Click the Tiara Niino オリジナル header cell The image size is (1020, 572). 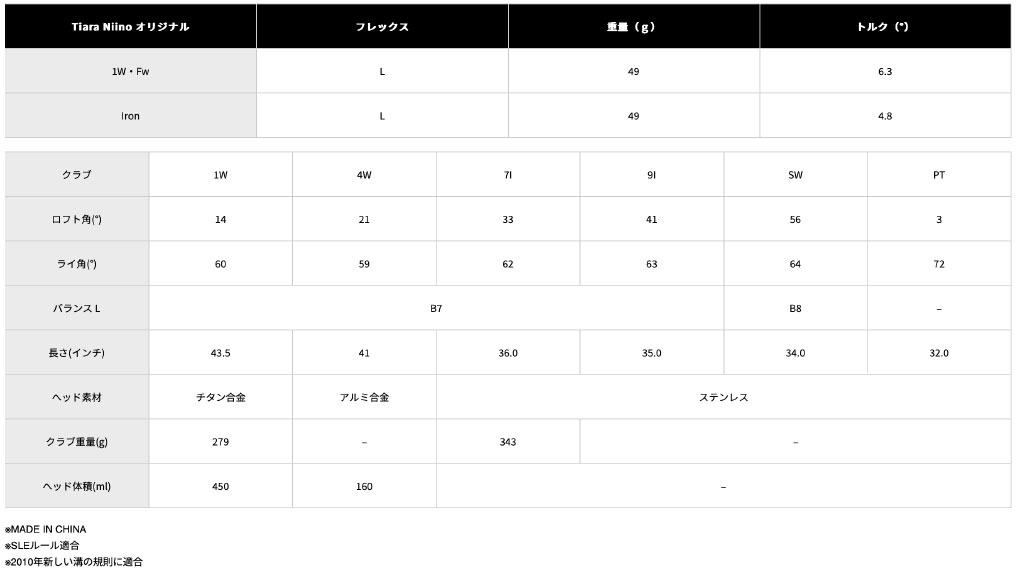[x=130, y=27]
